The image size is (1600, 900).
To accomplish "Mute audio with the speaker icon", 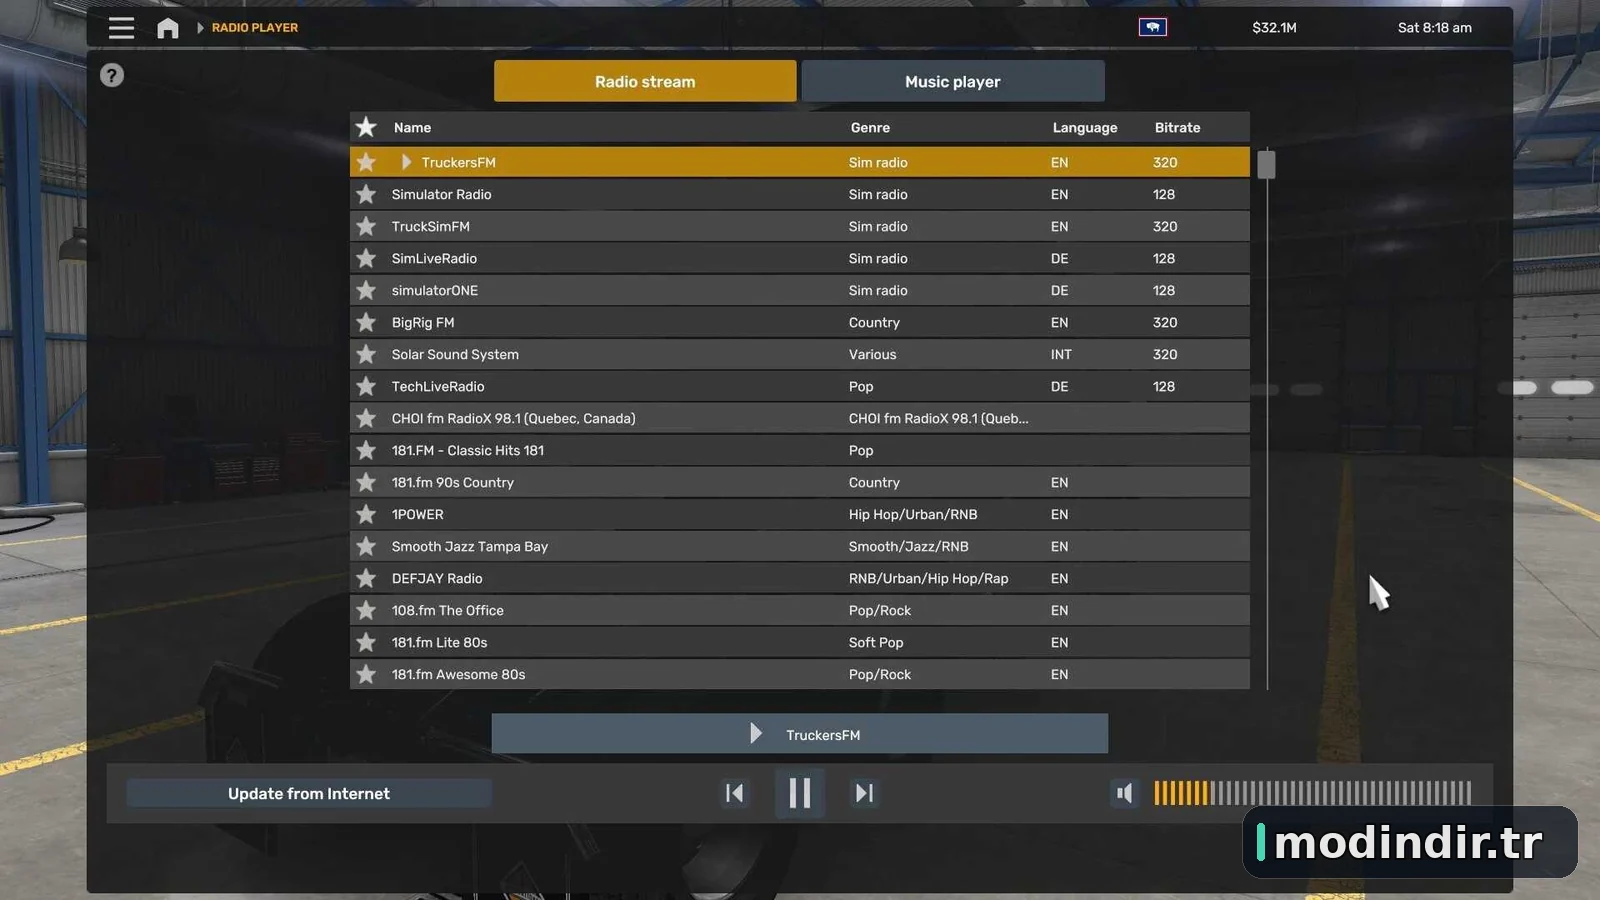I will 1125,793.
